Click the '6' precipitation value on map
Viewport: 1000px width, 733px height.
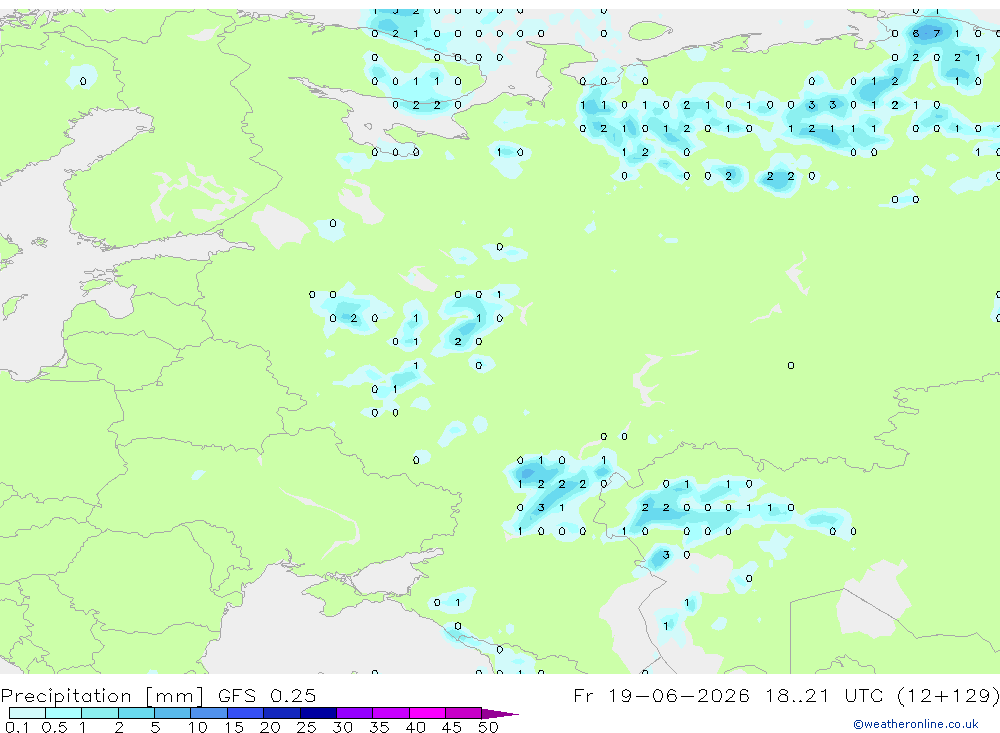coord(916,33)
